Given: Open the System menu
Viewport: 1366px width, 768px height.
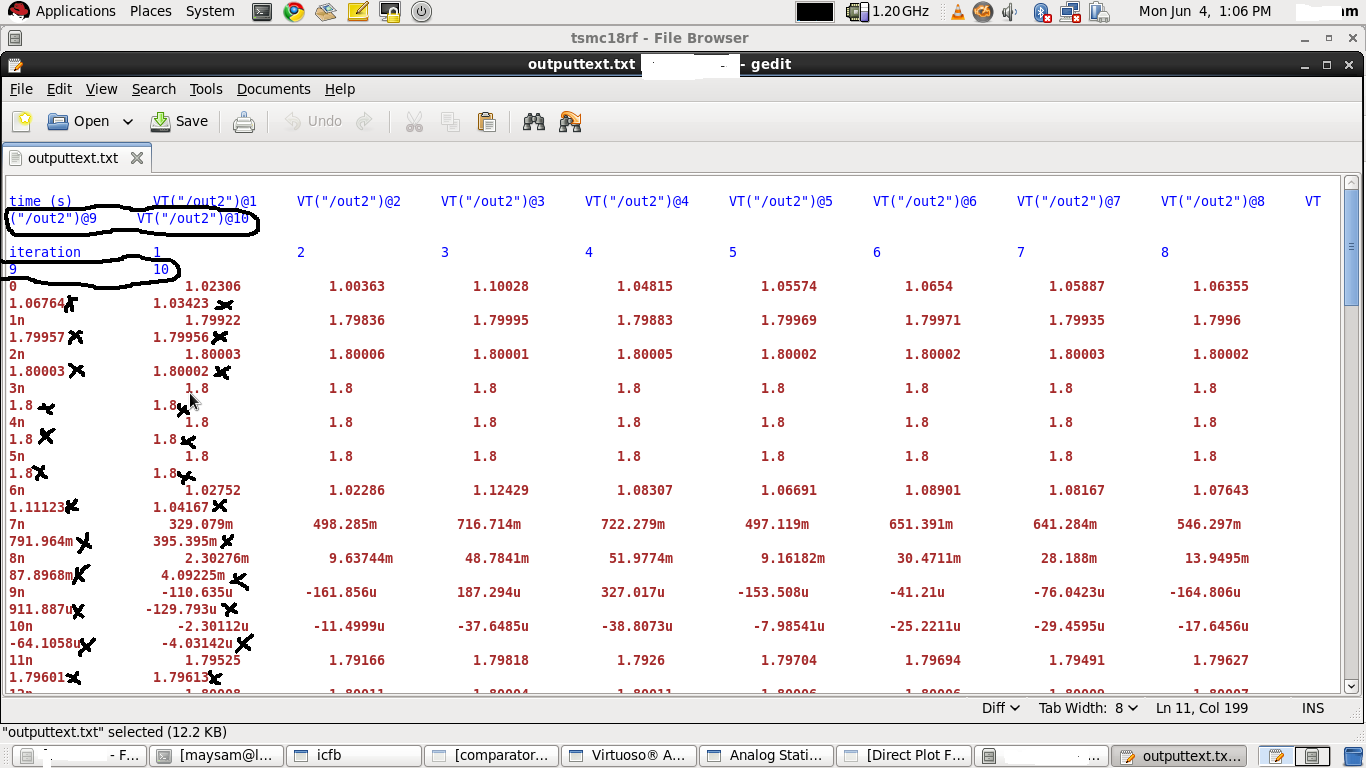Looking at the screenshot, I should tap(210, 11).
